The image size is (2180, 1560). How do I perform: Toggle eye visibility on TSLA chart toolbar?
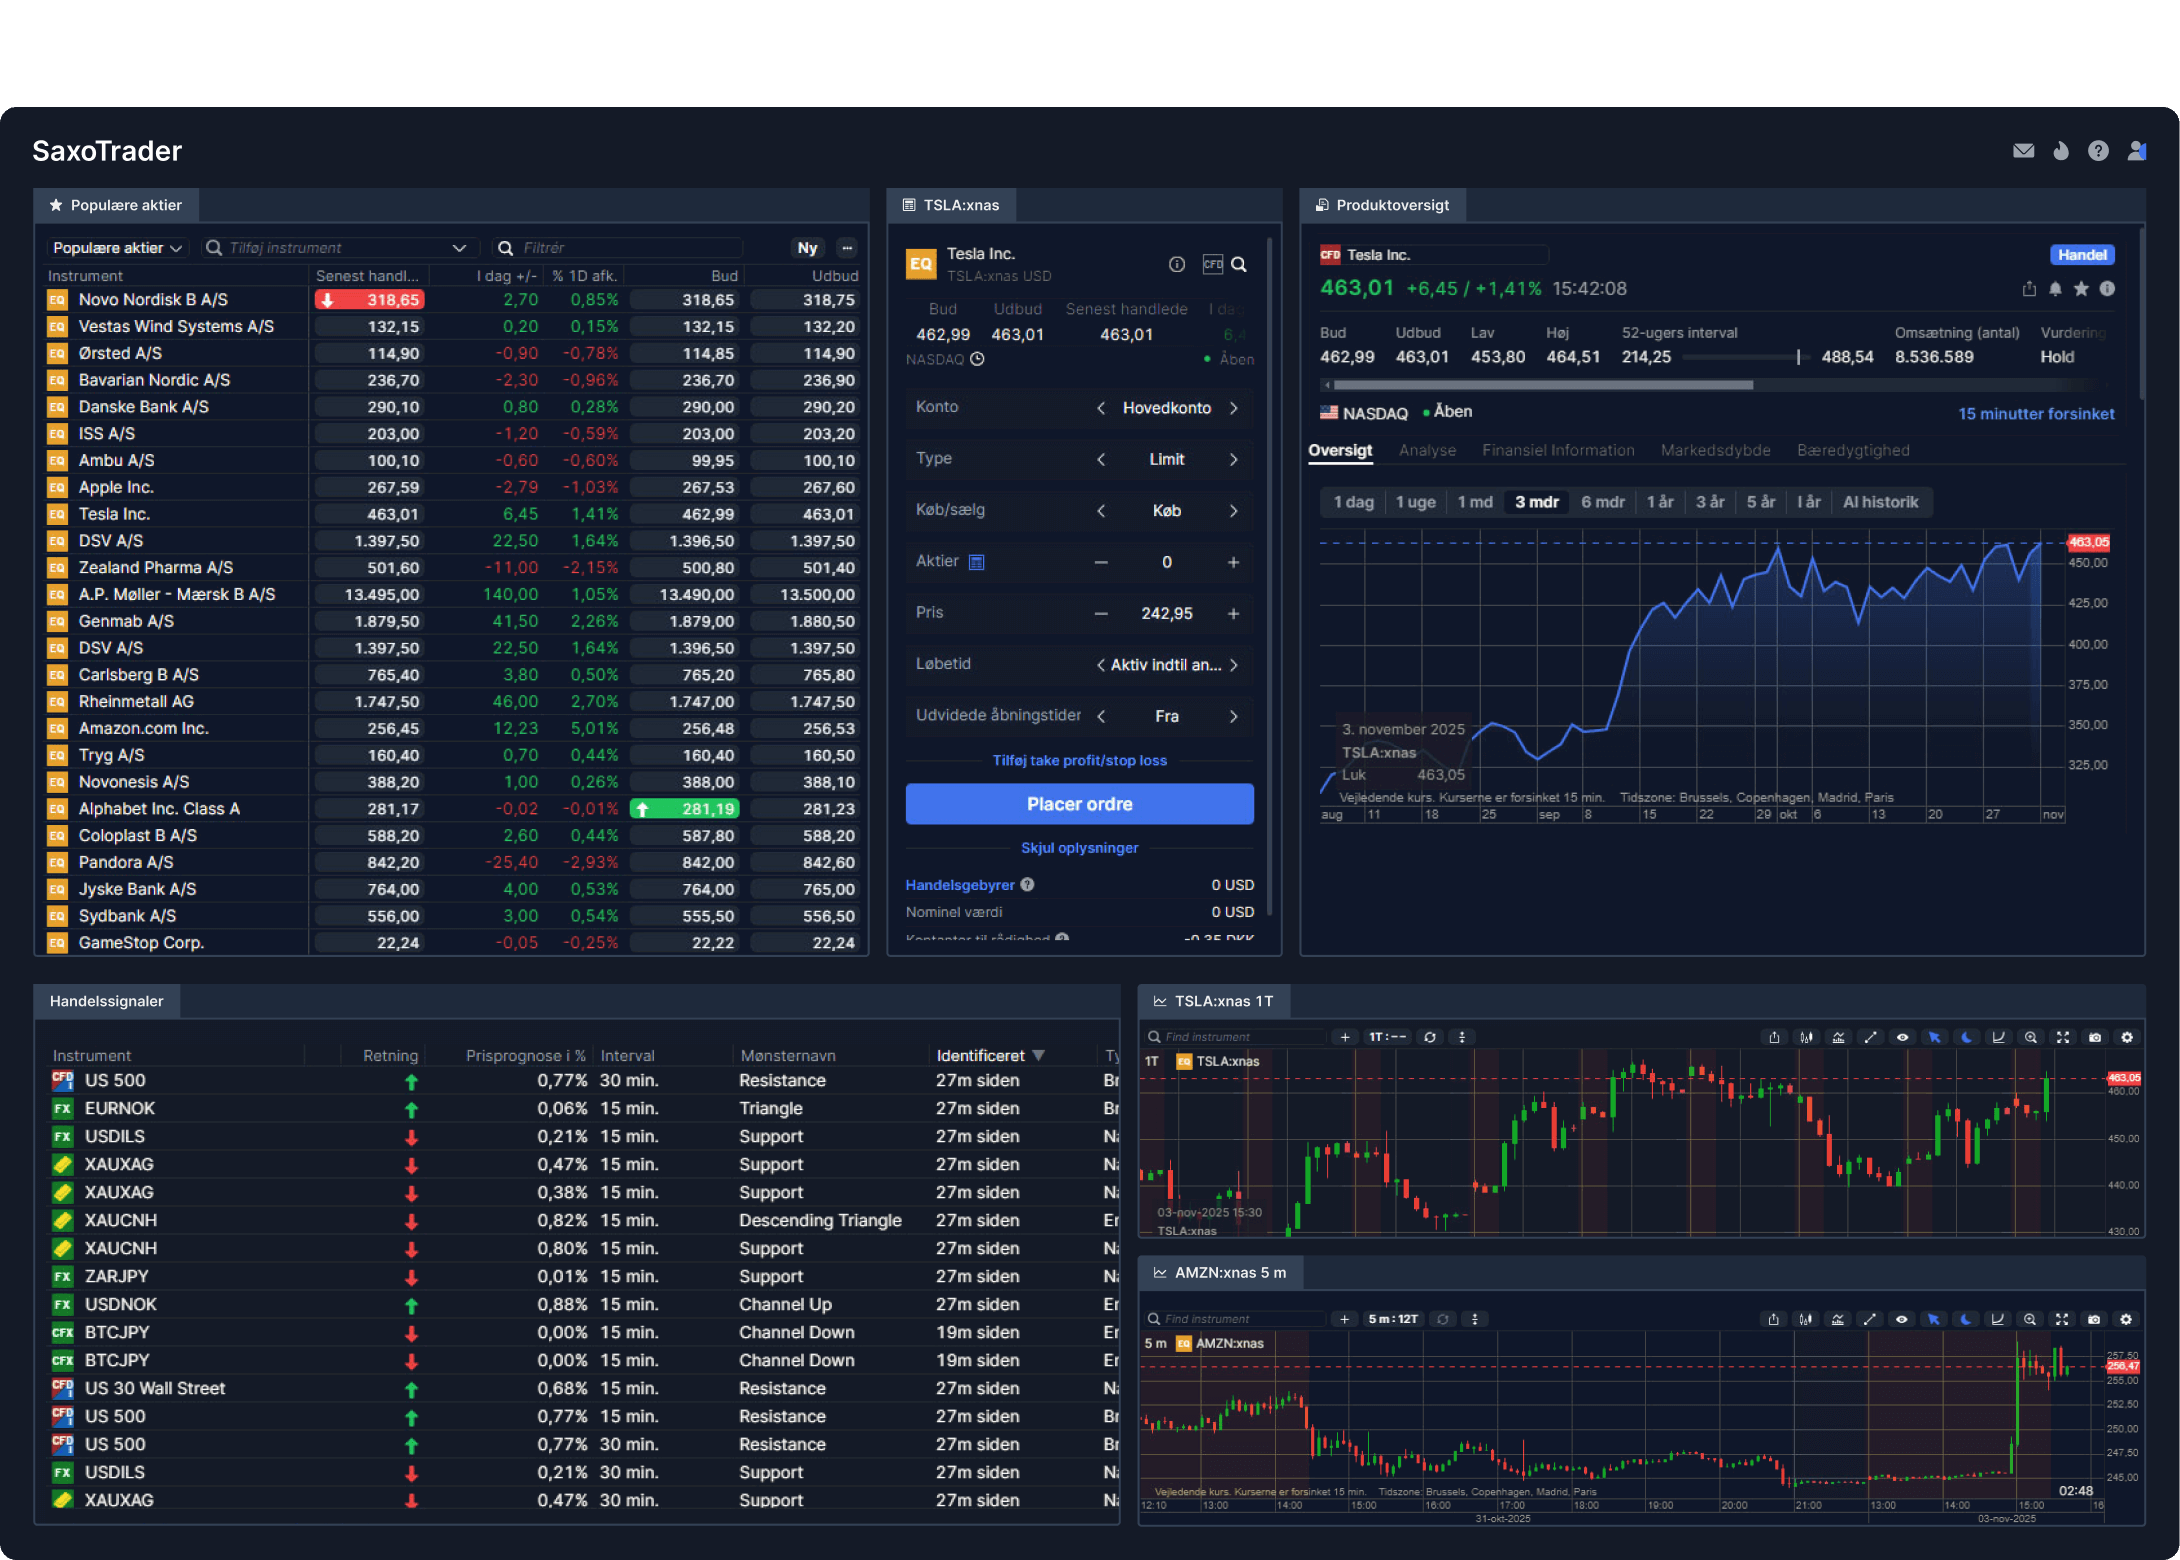1902,1037
